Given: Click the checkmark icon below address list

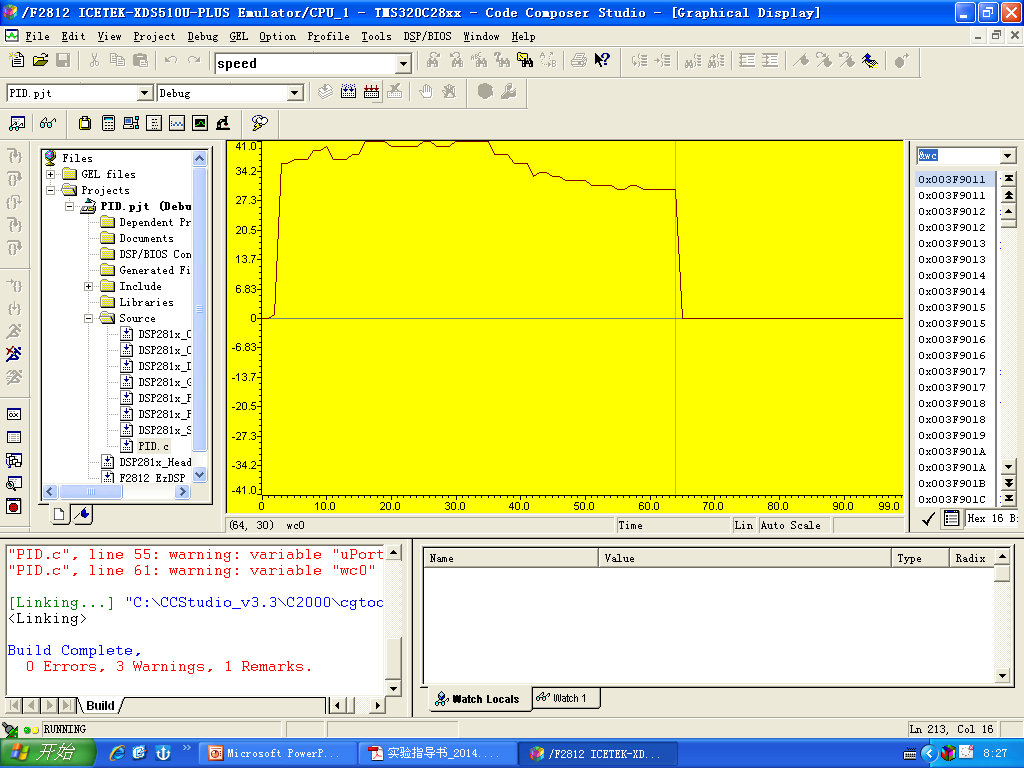Looking at the screenshot, I should click(928, 519).
